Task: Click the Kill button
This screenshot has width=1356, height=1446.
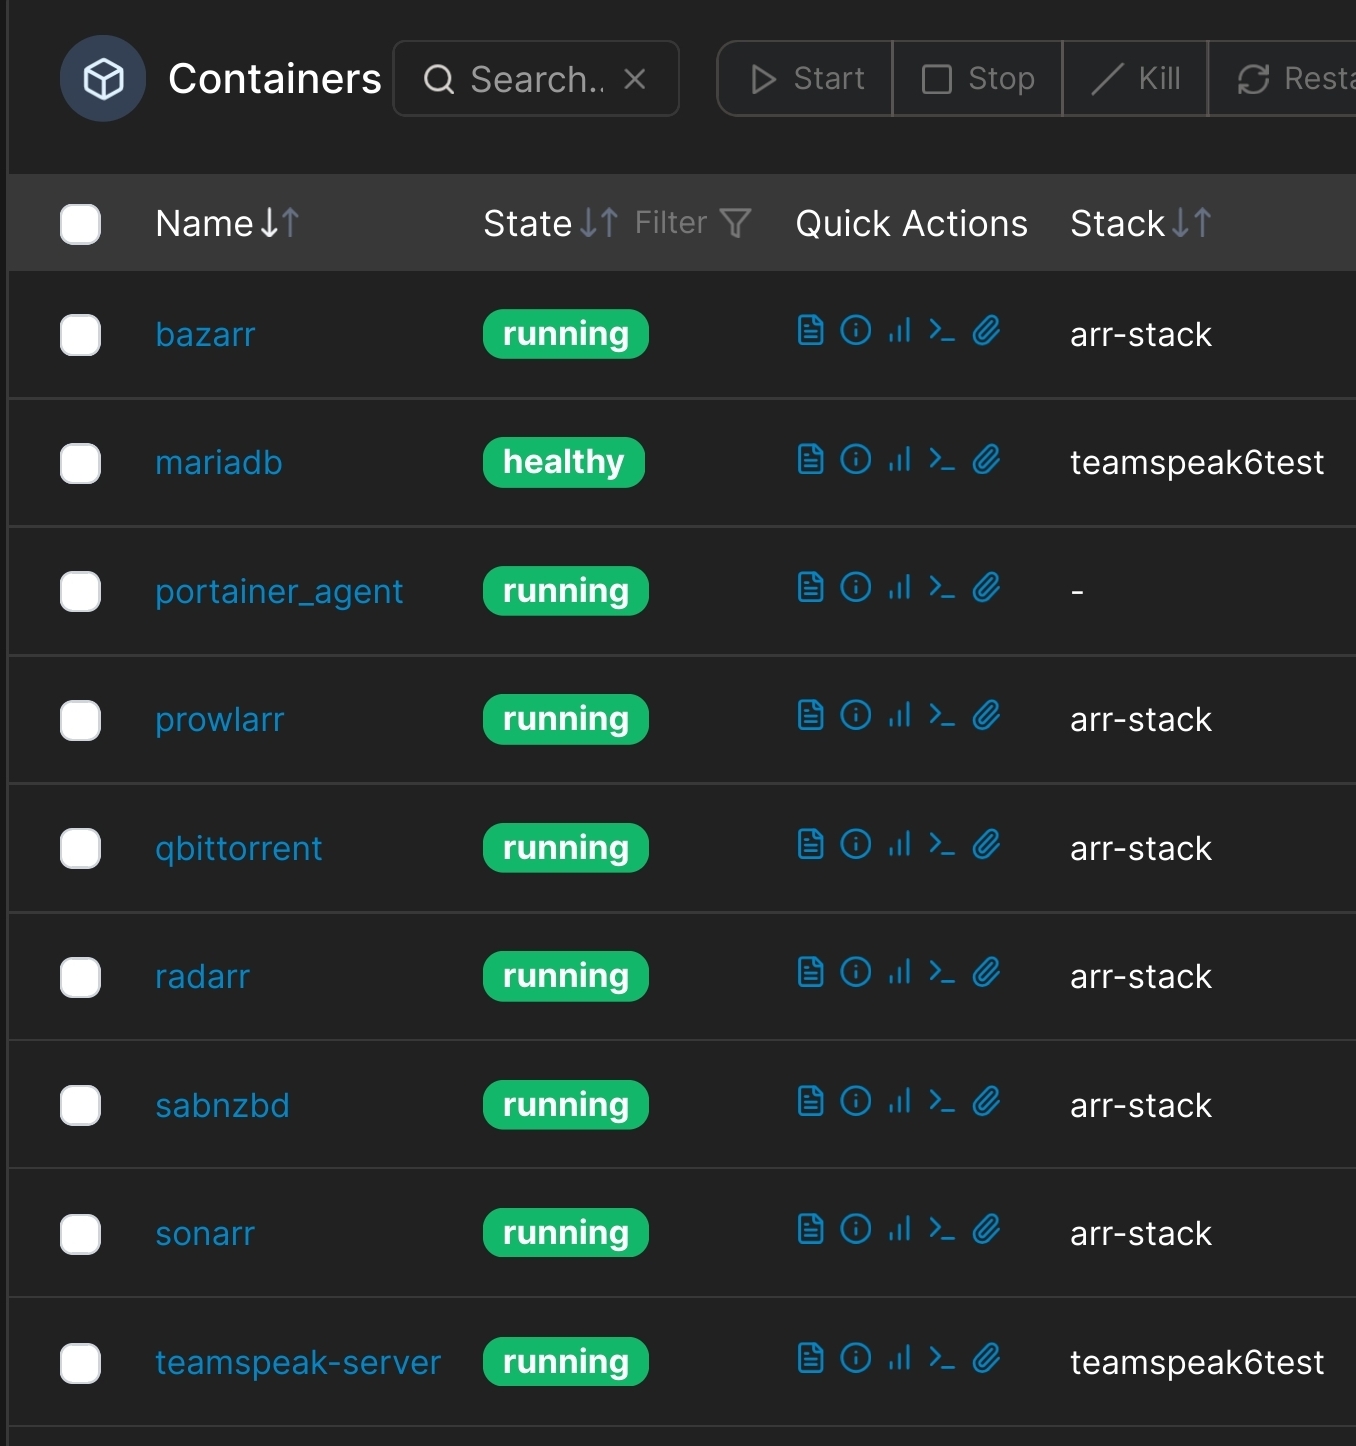Action: [x=1135, y=78]
